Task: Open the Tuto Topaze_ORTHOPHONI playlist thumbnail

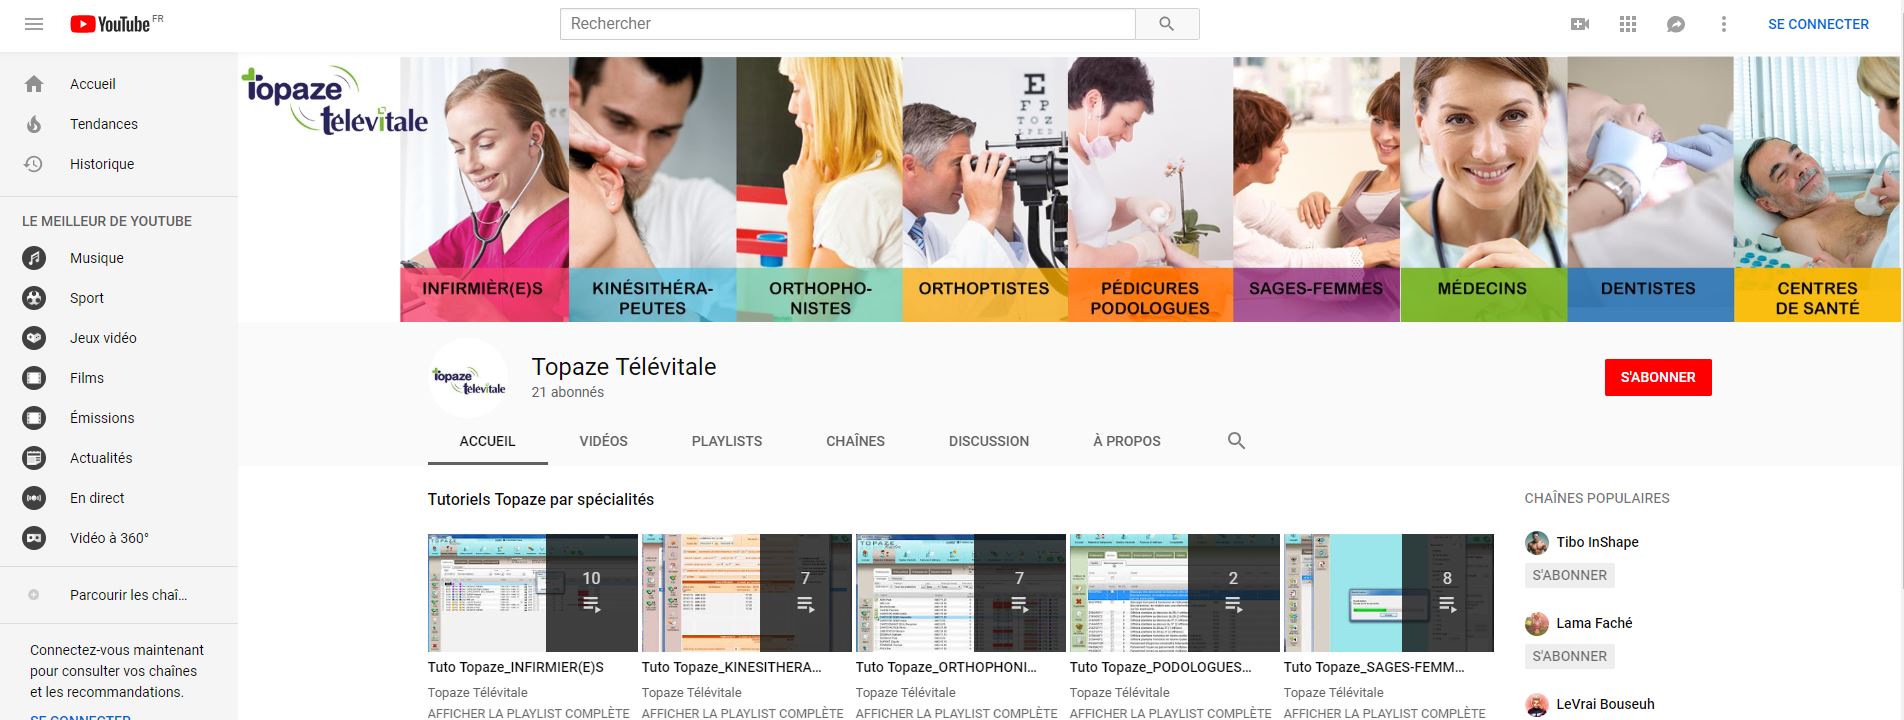Action: pyautogui.click(x=961, y=593)
